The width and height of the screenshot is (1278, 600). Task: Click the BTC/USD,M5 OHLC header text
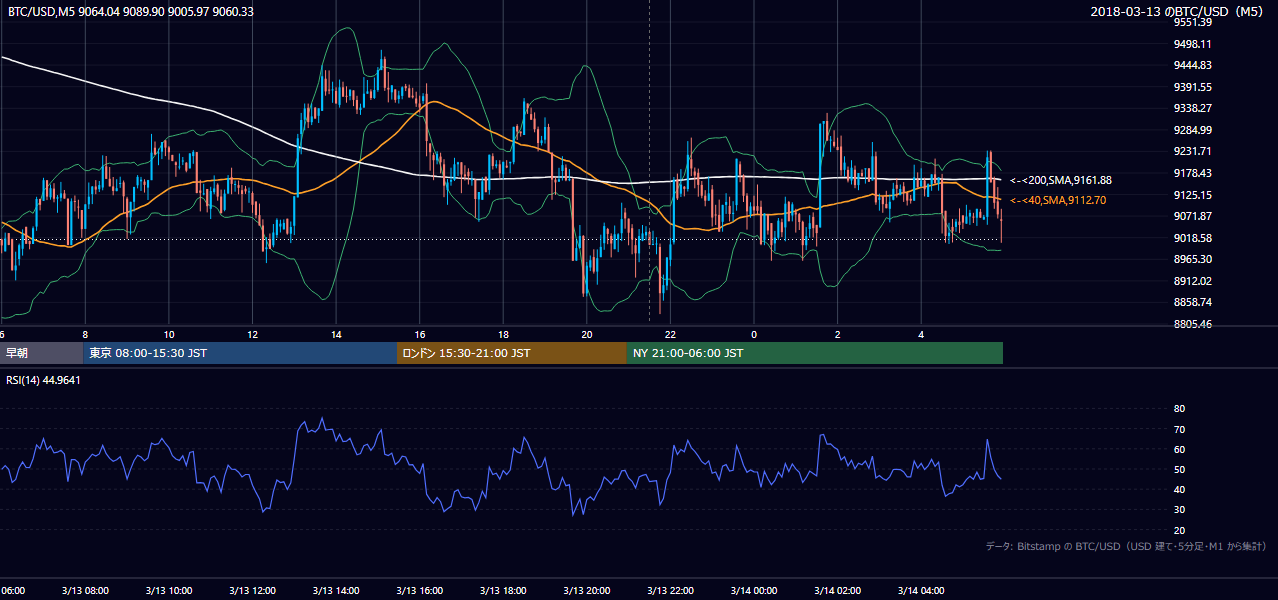(x=131, y=12)
